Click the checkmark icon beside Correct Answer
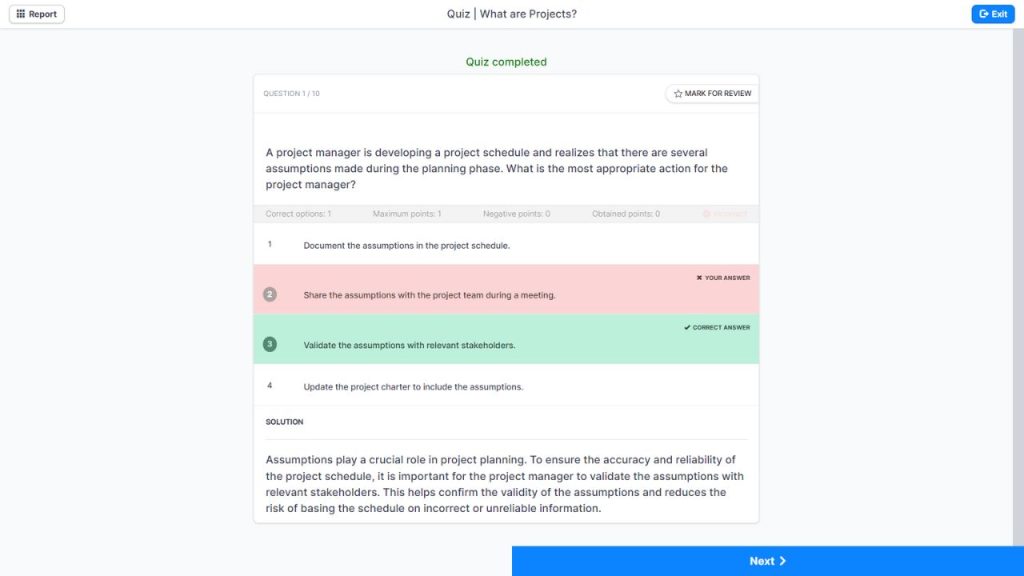1024x576 pixels. [687, 327]
